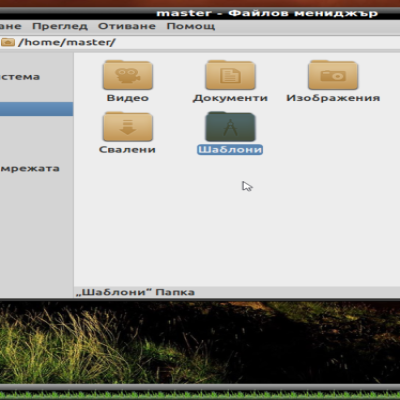This screenshot has height=400, width=400.
Task: Click the Видео folder label
Action: click(128, 98)
